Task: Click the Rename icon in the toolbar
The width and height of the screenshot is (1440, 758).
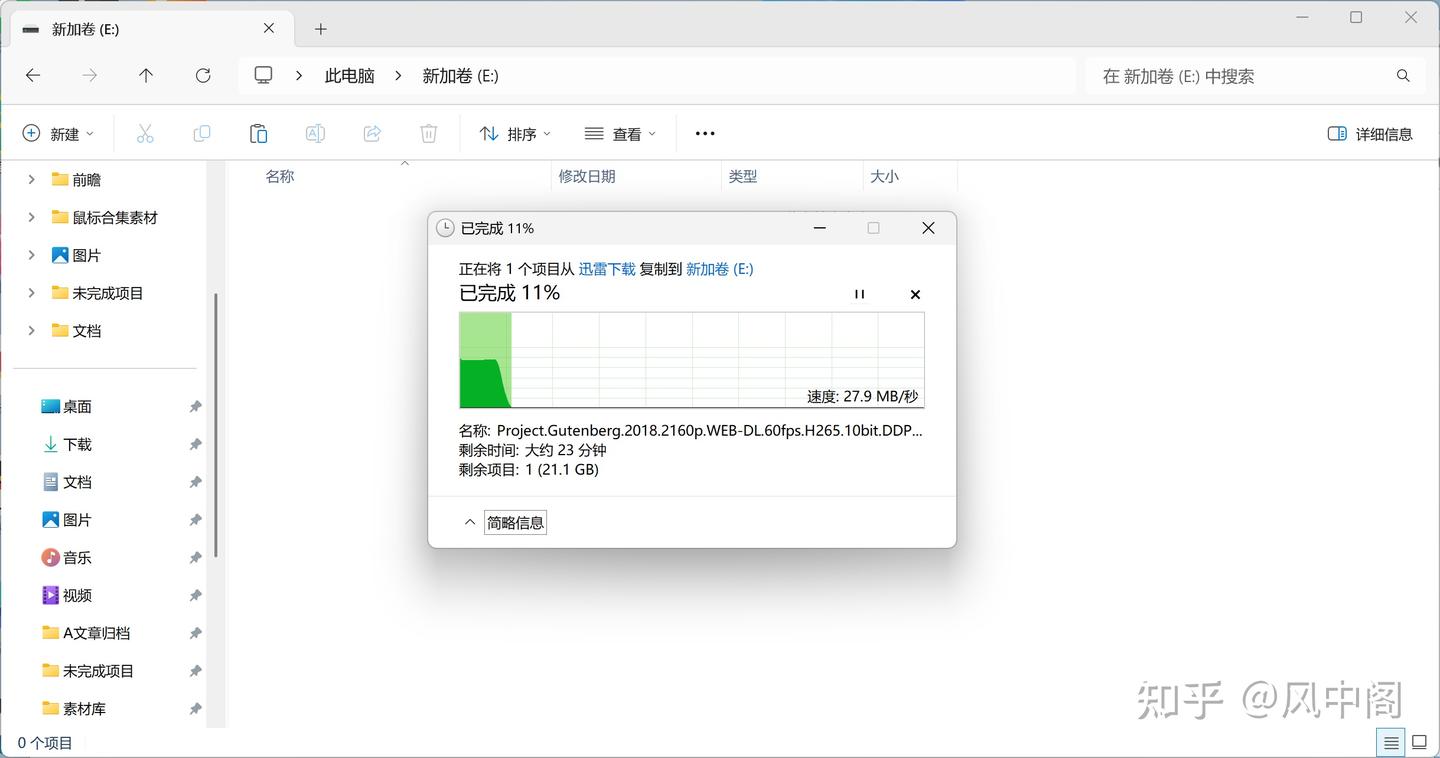Action: click(x=315, y=133)
